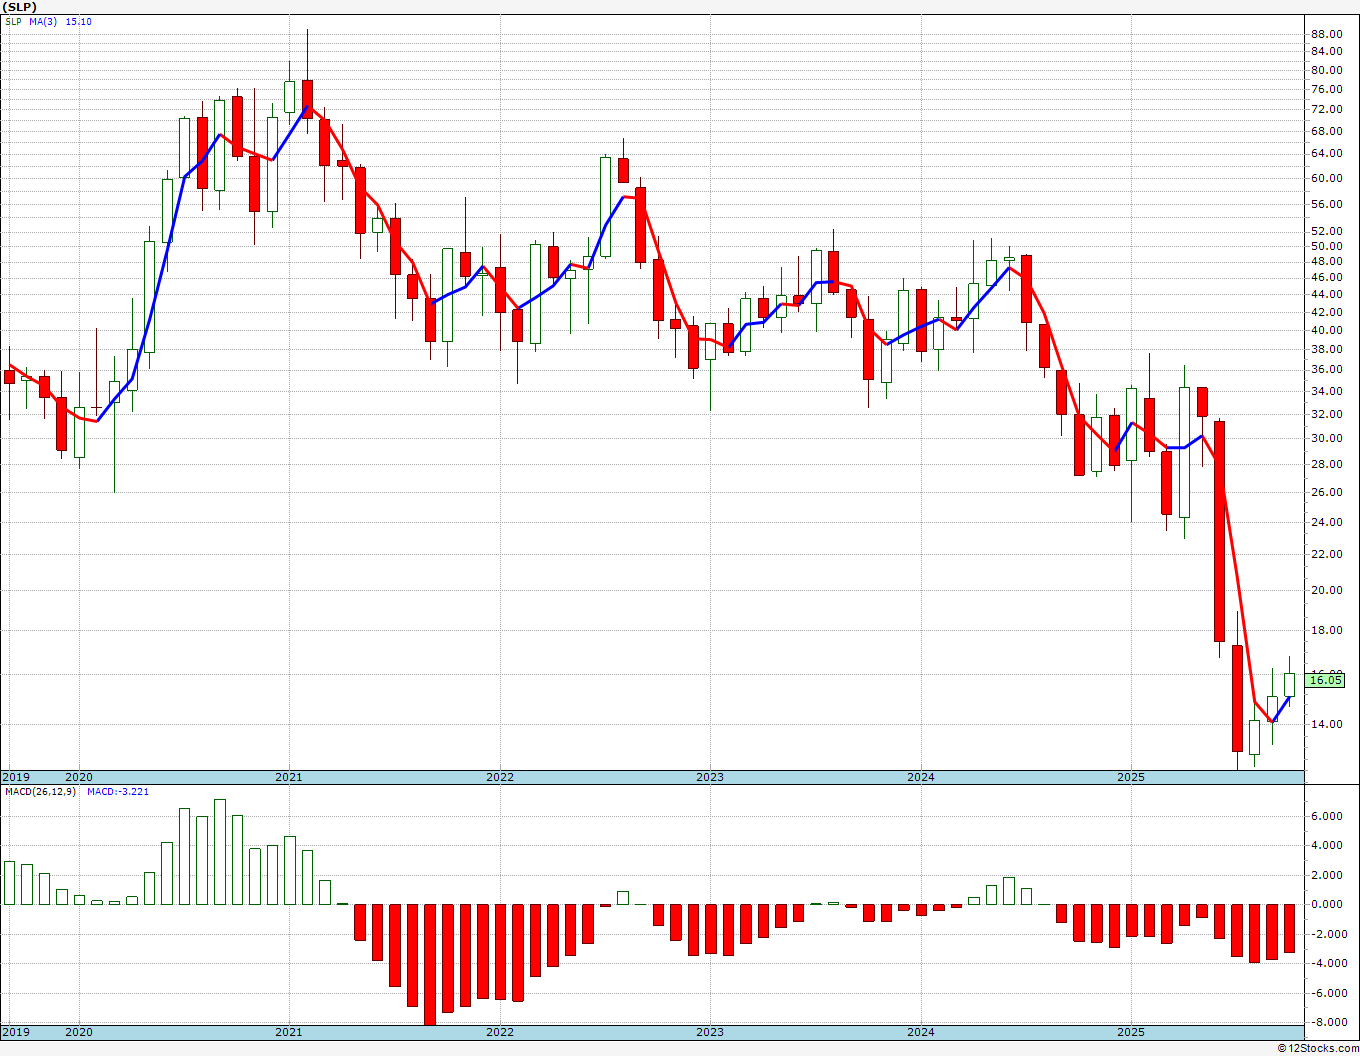Select the 56.00 price axis label
Viewport: 1360px width, 1056px height.
(x=1326, y=204)
